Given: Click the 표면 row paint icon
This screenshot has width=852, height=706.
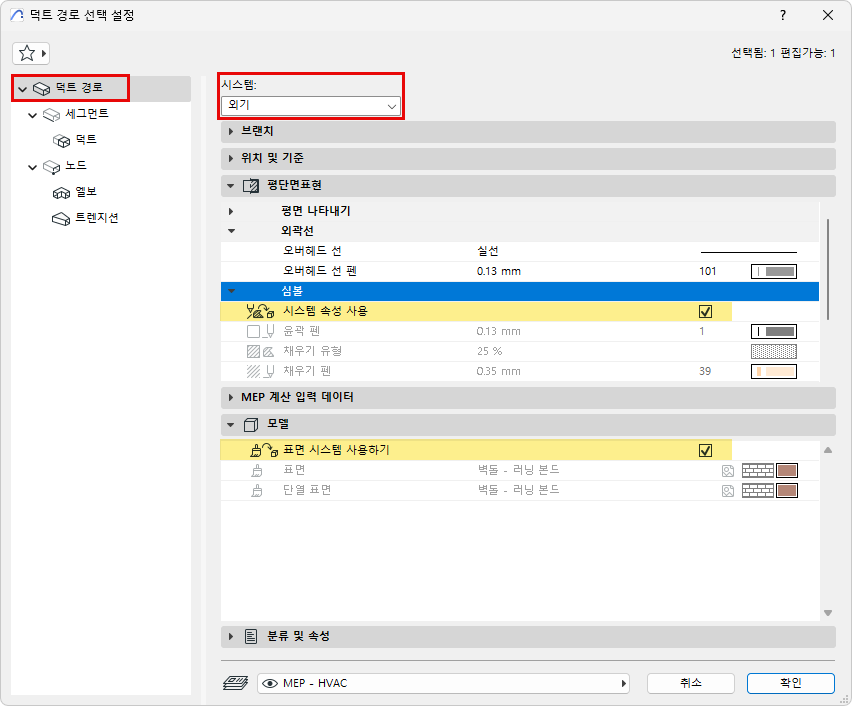Looking at the screenshot, I should tap(257, 471).
